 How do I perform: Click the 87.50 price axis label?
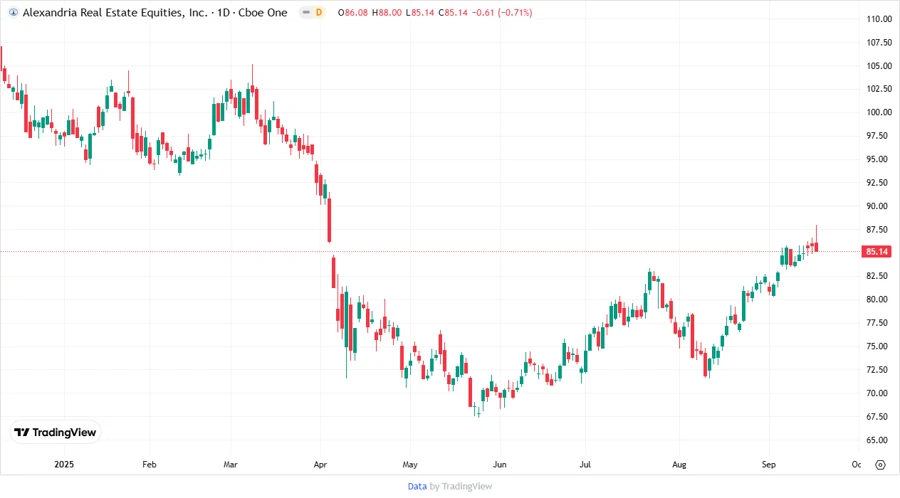879,229
